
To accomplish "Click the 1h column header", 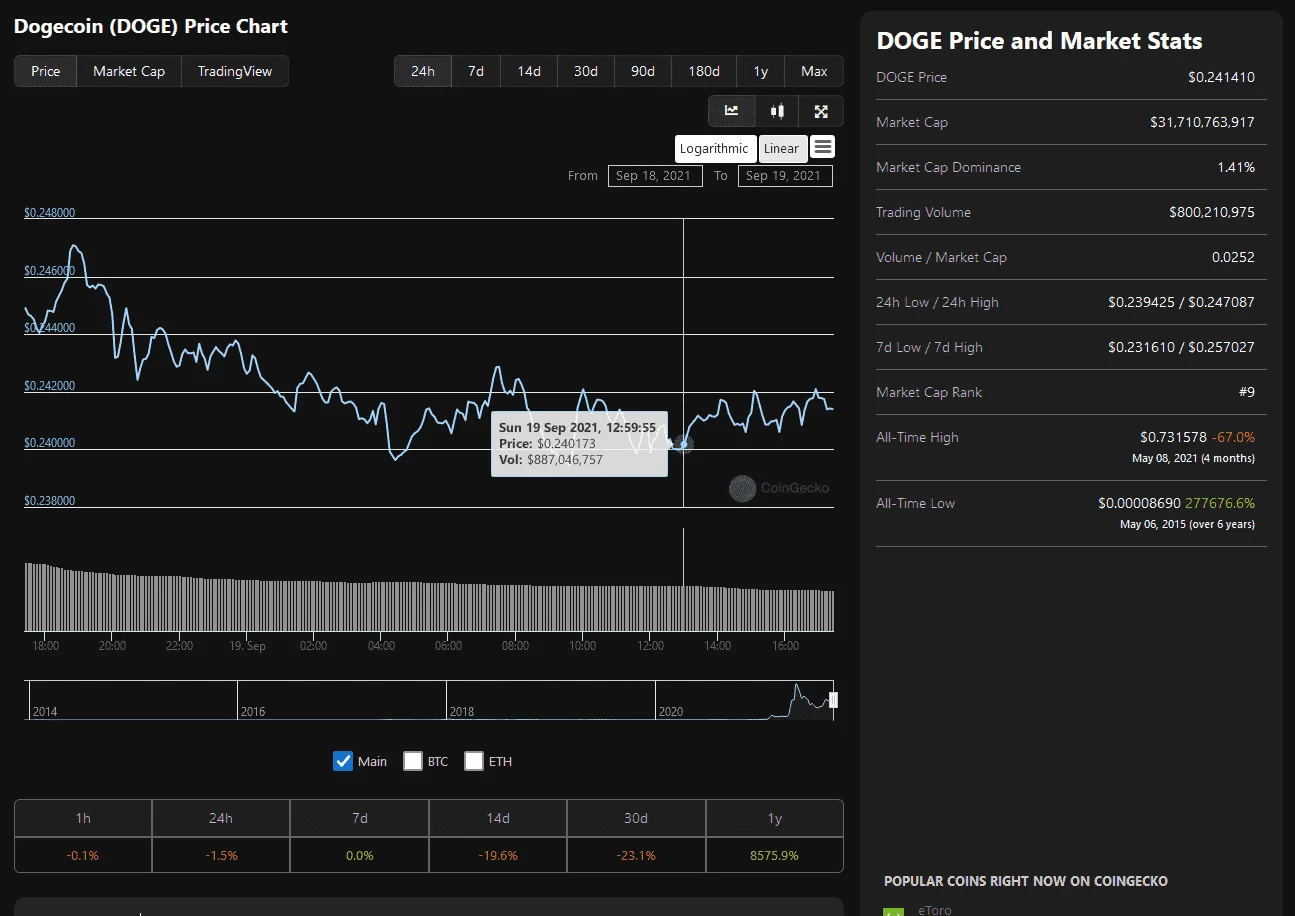I will click(83, 818).
